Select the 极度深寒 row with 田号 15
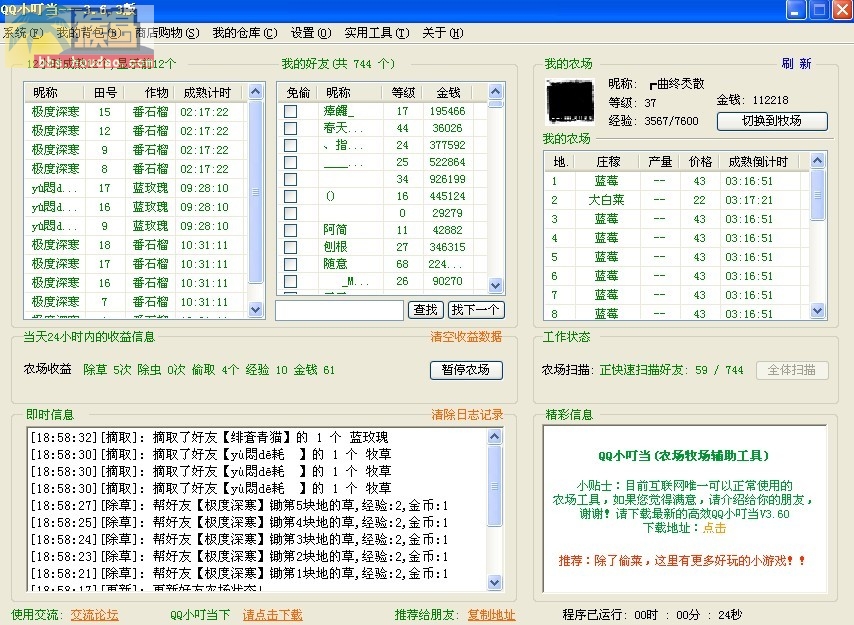This screenshot has height=625, width=854. 136,112
